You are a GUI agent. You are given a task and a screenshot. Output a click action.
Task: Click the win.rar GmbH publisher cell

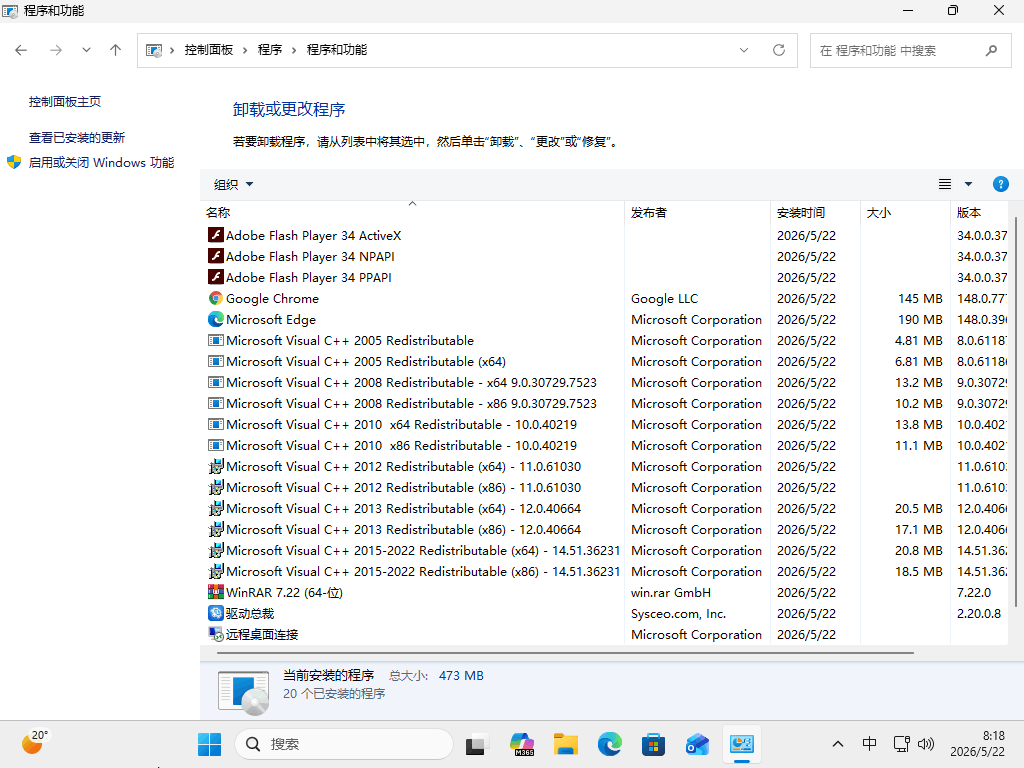[671, 592]
